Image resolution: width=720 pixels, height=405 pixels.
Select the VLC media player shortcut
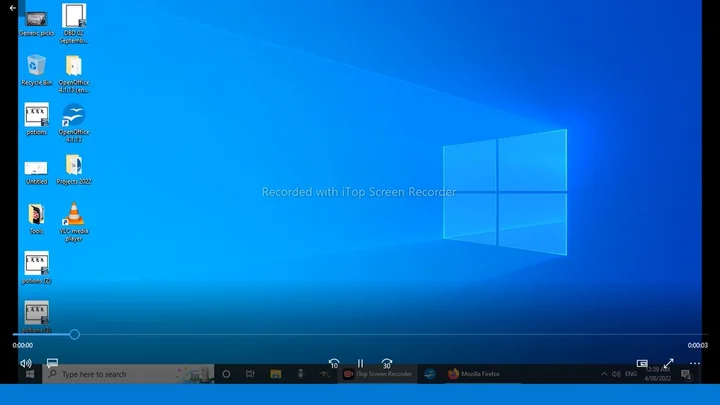tap(73, 218)
